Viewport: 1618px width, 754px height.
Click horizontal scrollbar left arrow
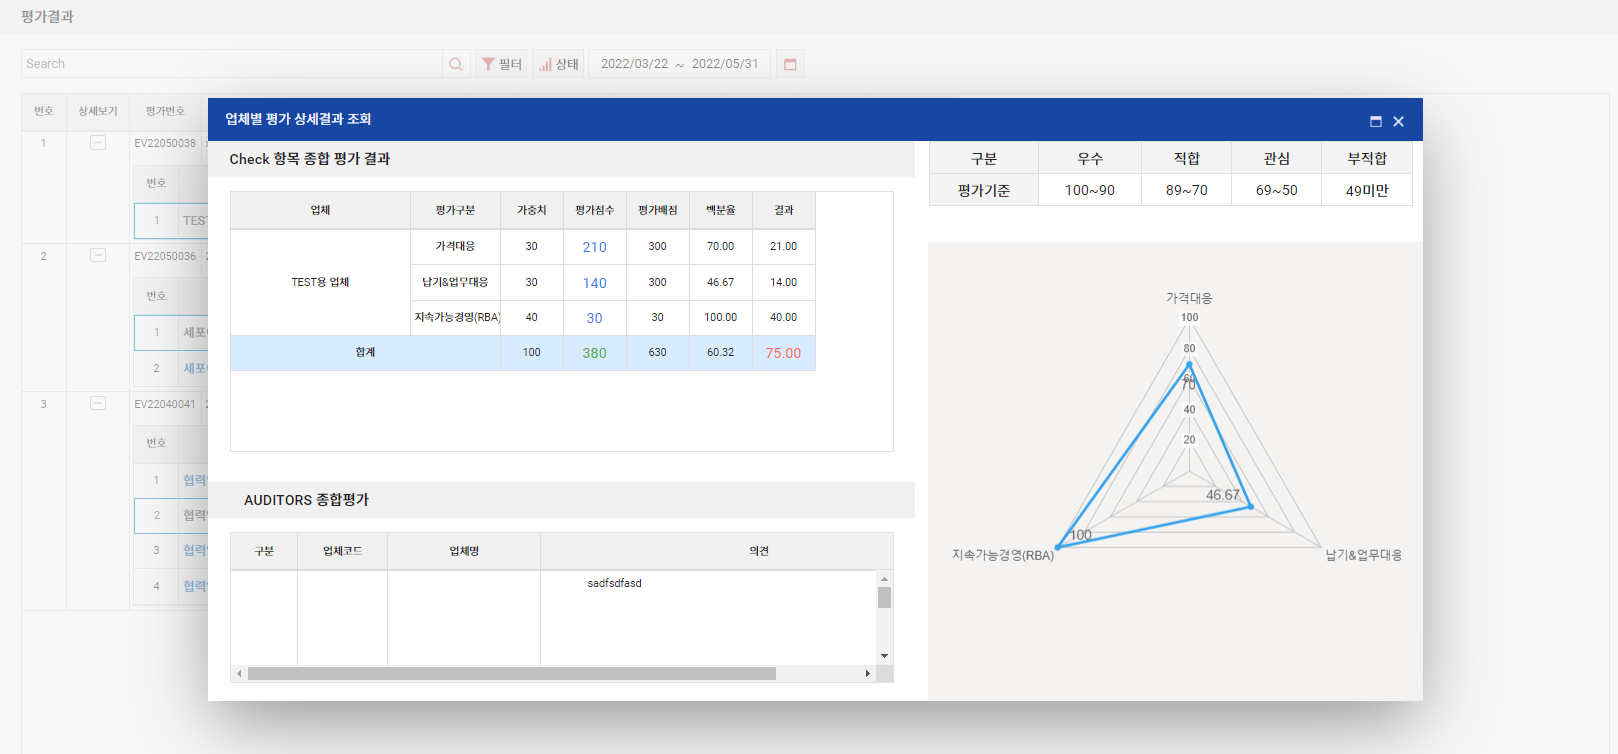coord(239,674)
